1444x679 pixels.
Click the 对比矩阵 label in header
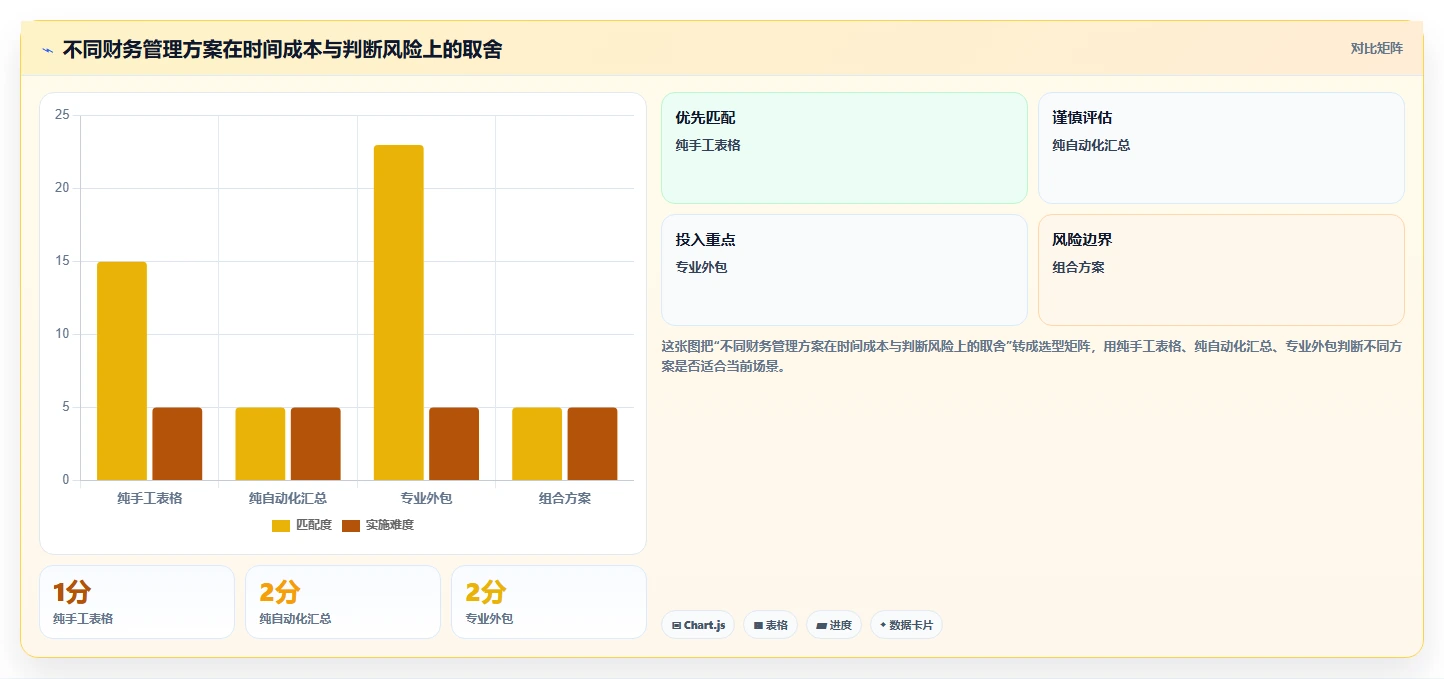tap(1377, 48)
